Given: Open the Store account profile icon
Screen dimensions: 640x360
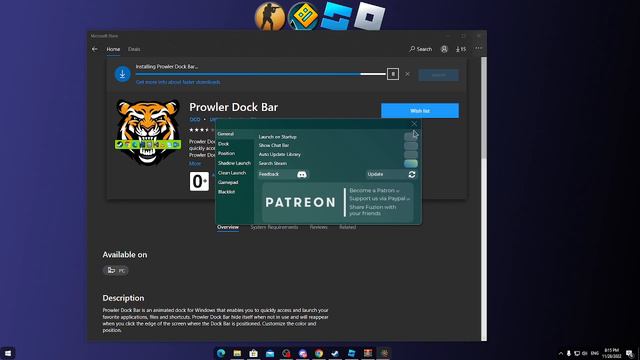Looking at the screenshot, I should click(444, 49).
